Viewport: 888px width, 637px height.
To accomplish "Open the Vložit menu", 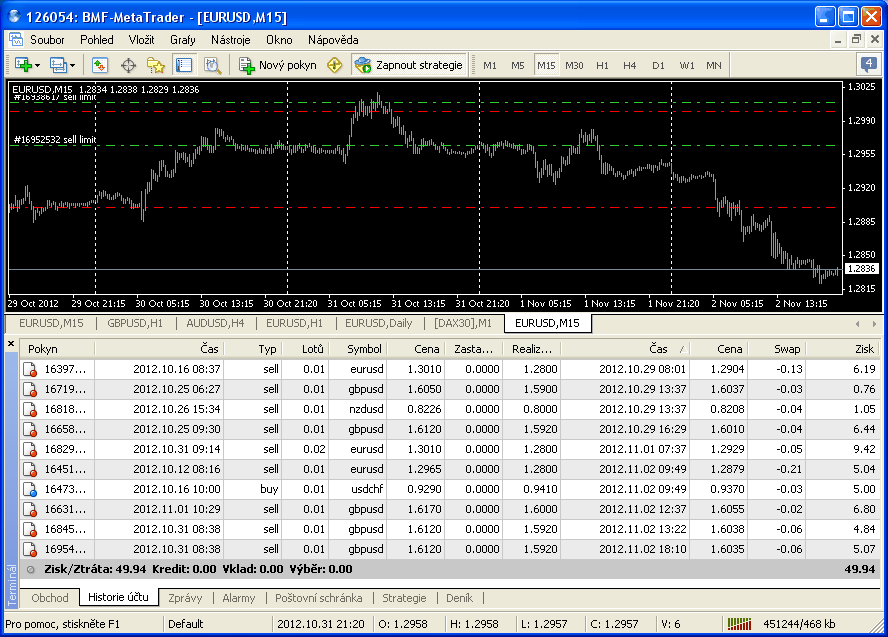I will (141, 40).
